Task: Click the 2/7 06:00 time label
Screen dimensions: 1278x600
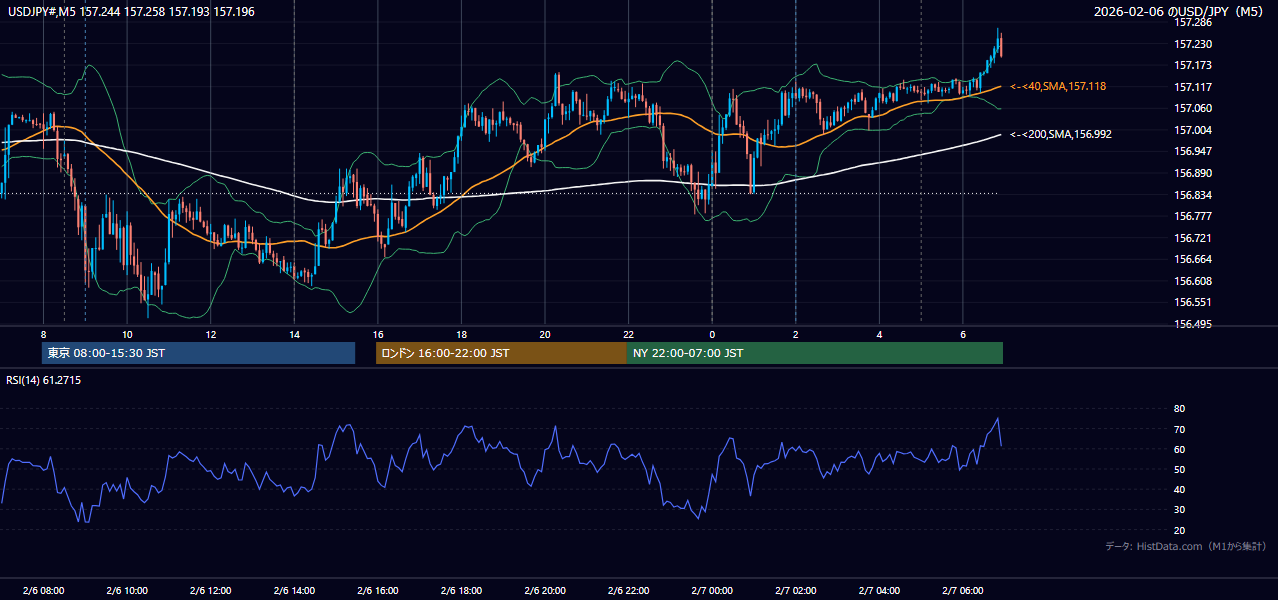Action: [x=963, y=590]
